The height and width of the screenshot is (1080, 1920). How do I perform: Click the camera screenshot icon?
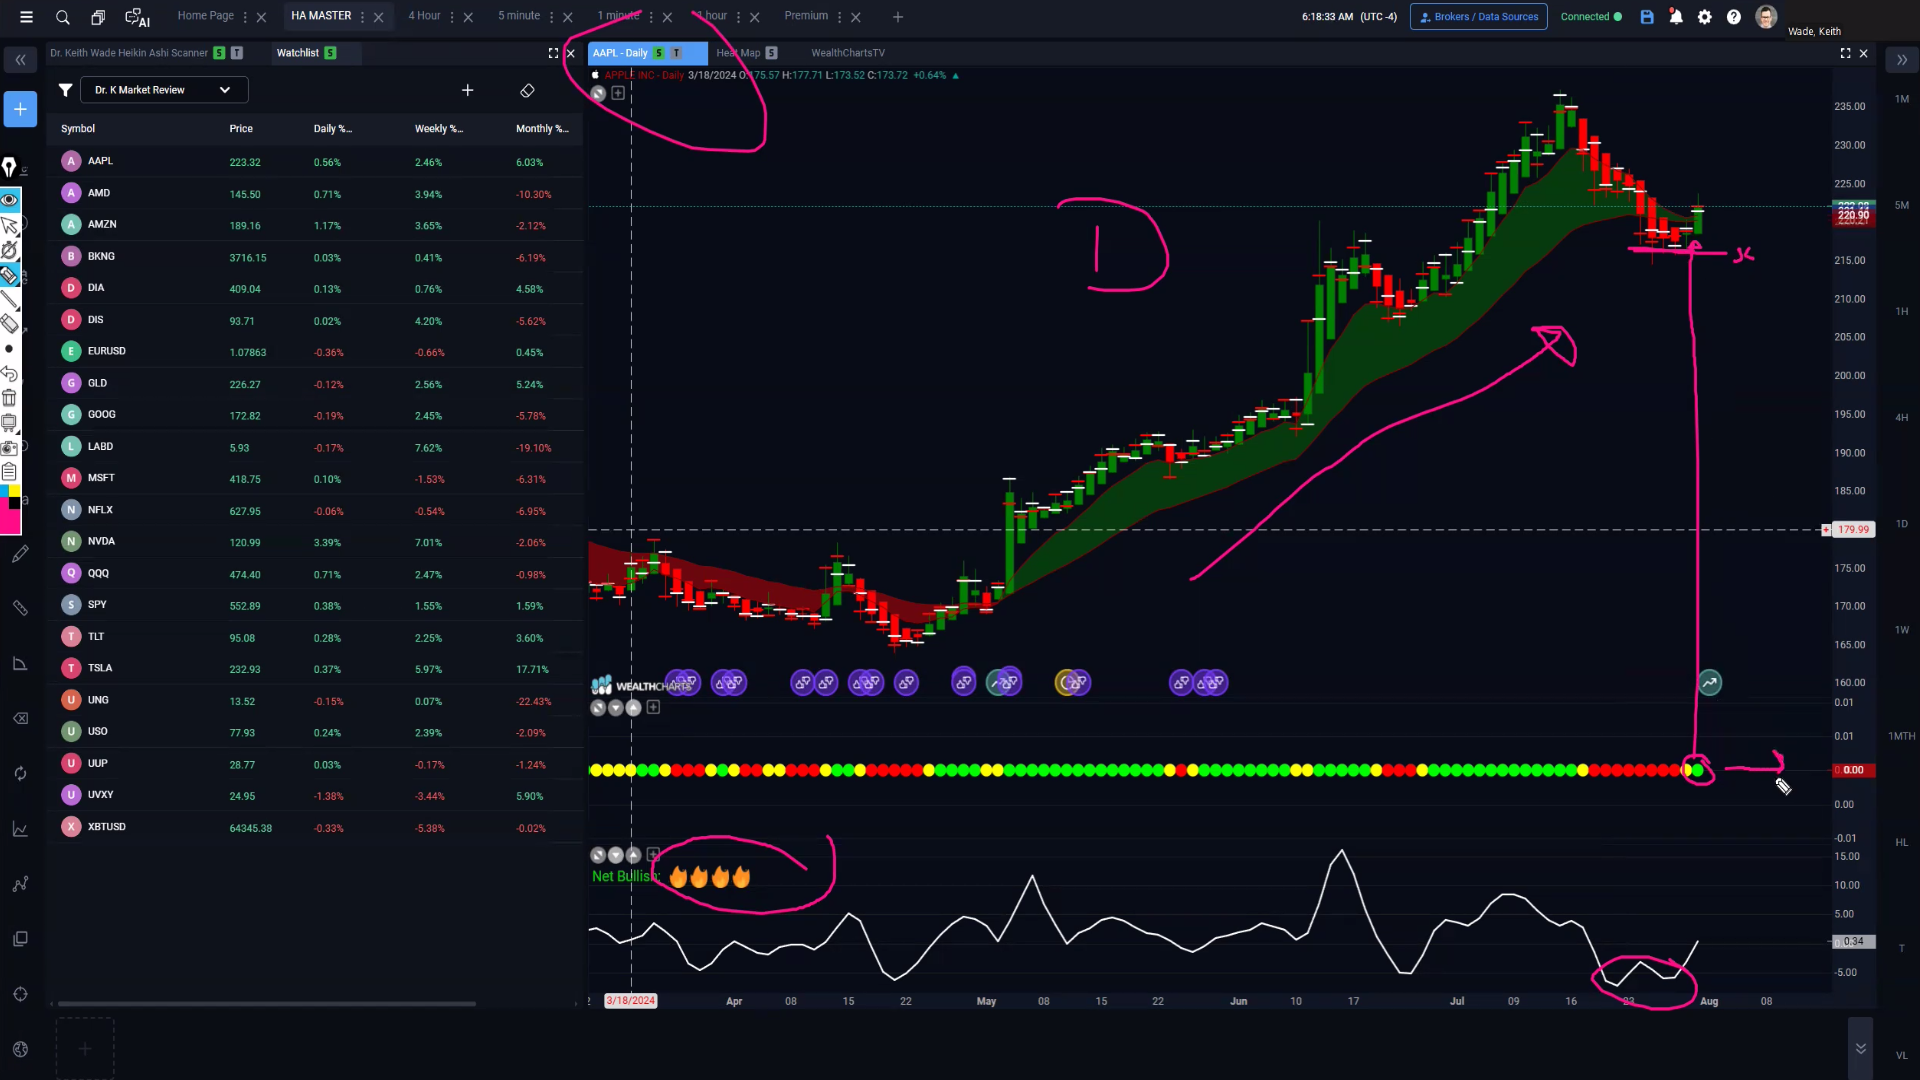[x=9, y=448]
